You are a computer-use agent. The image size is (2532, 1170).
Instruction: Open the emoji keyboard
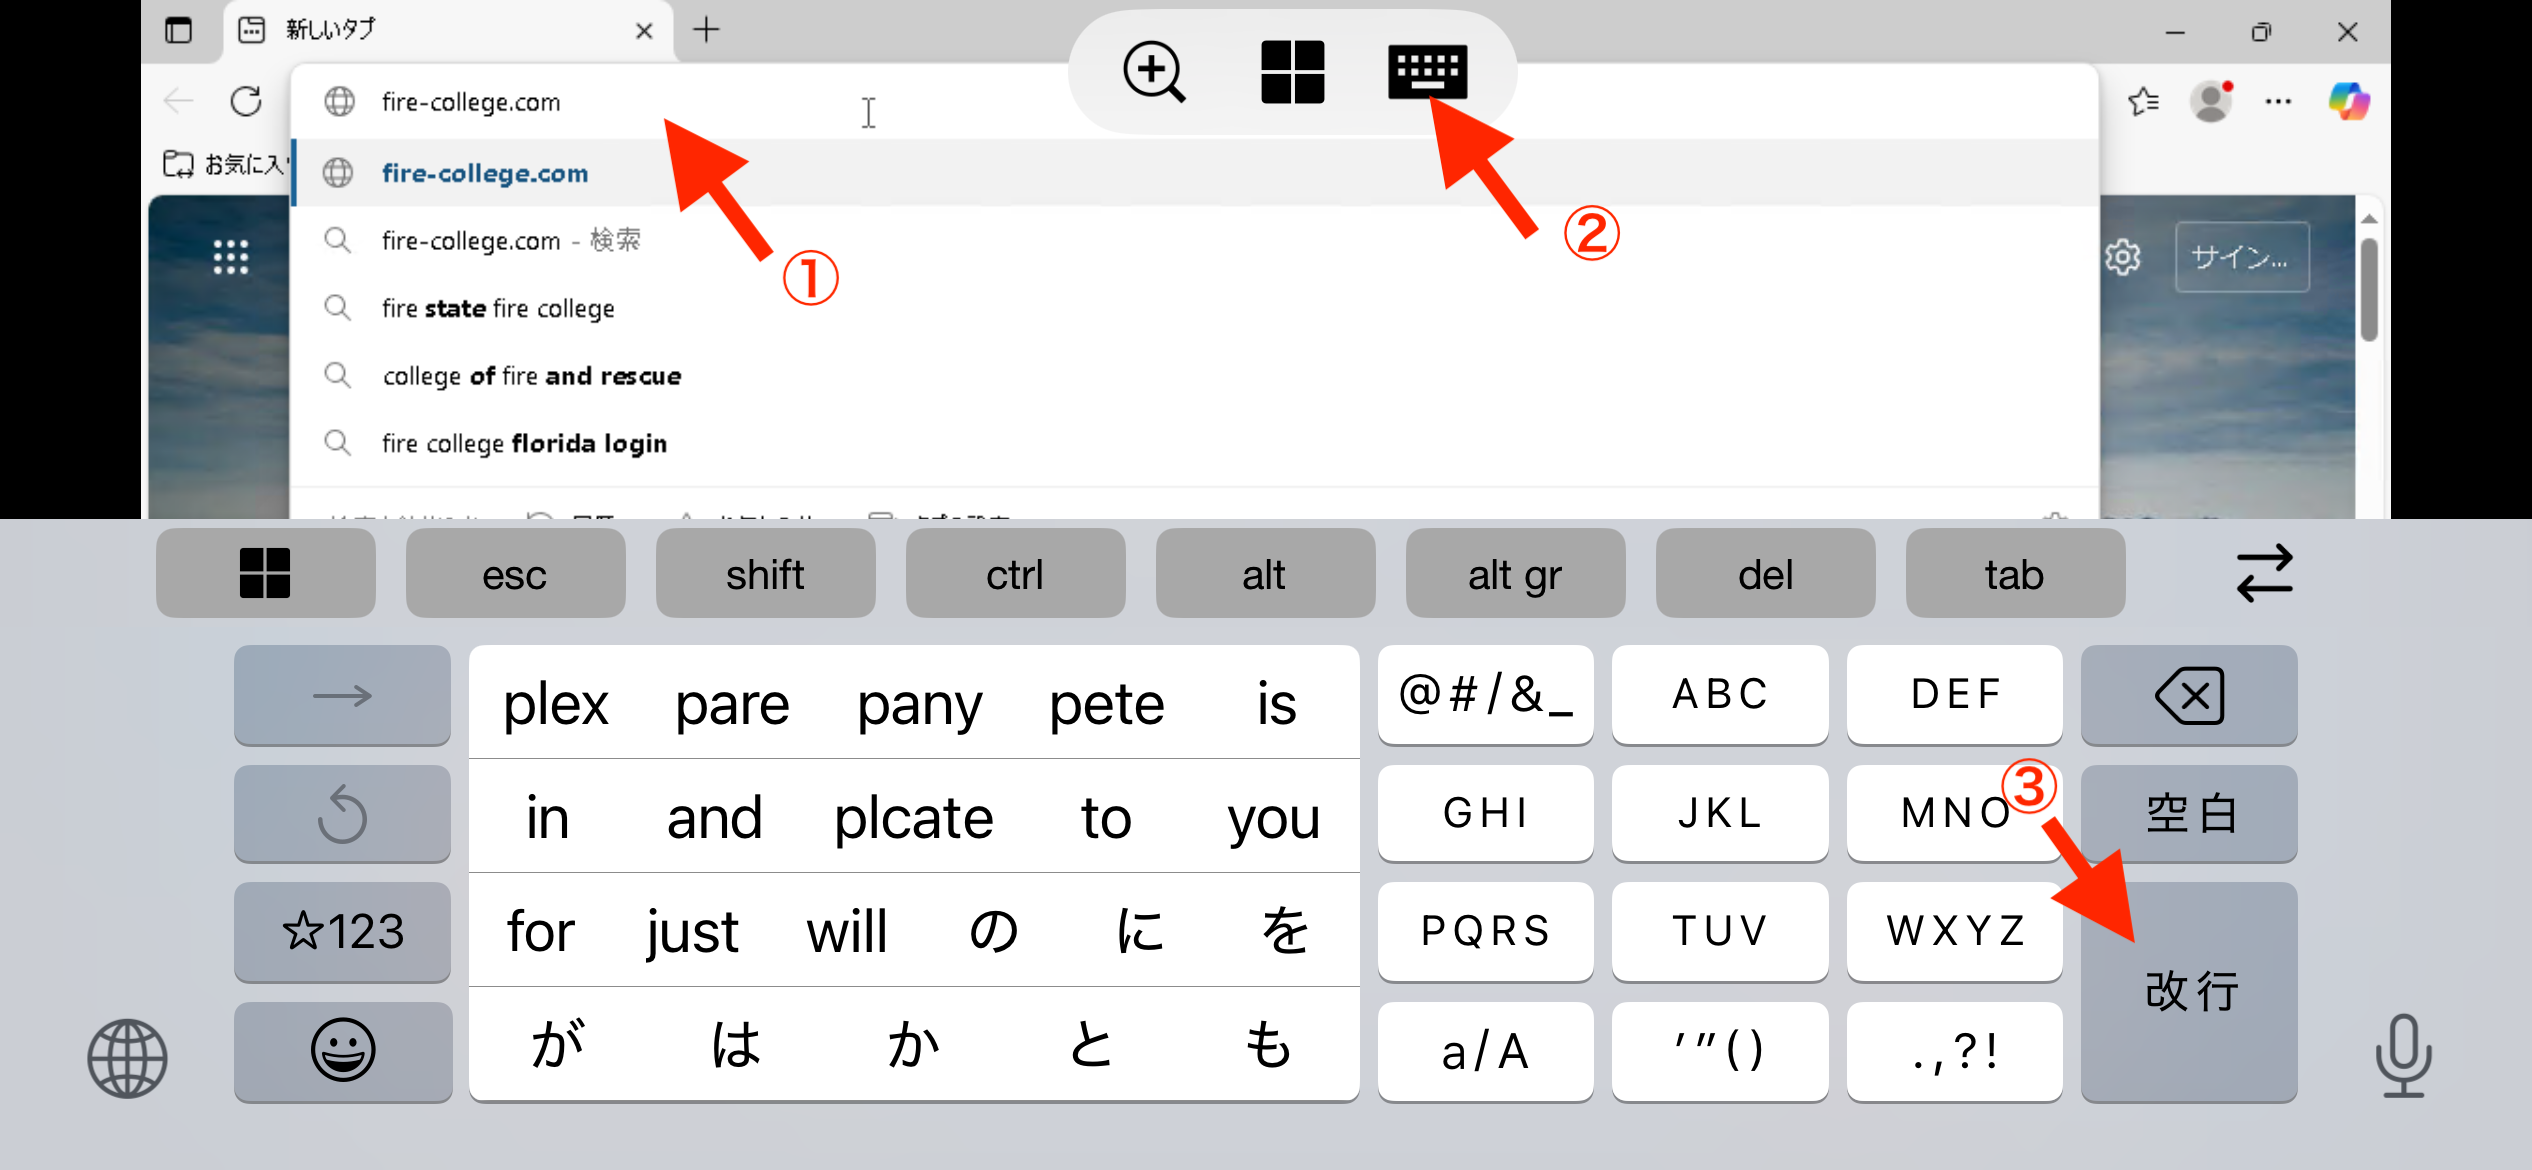342,1051
